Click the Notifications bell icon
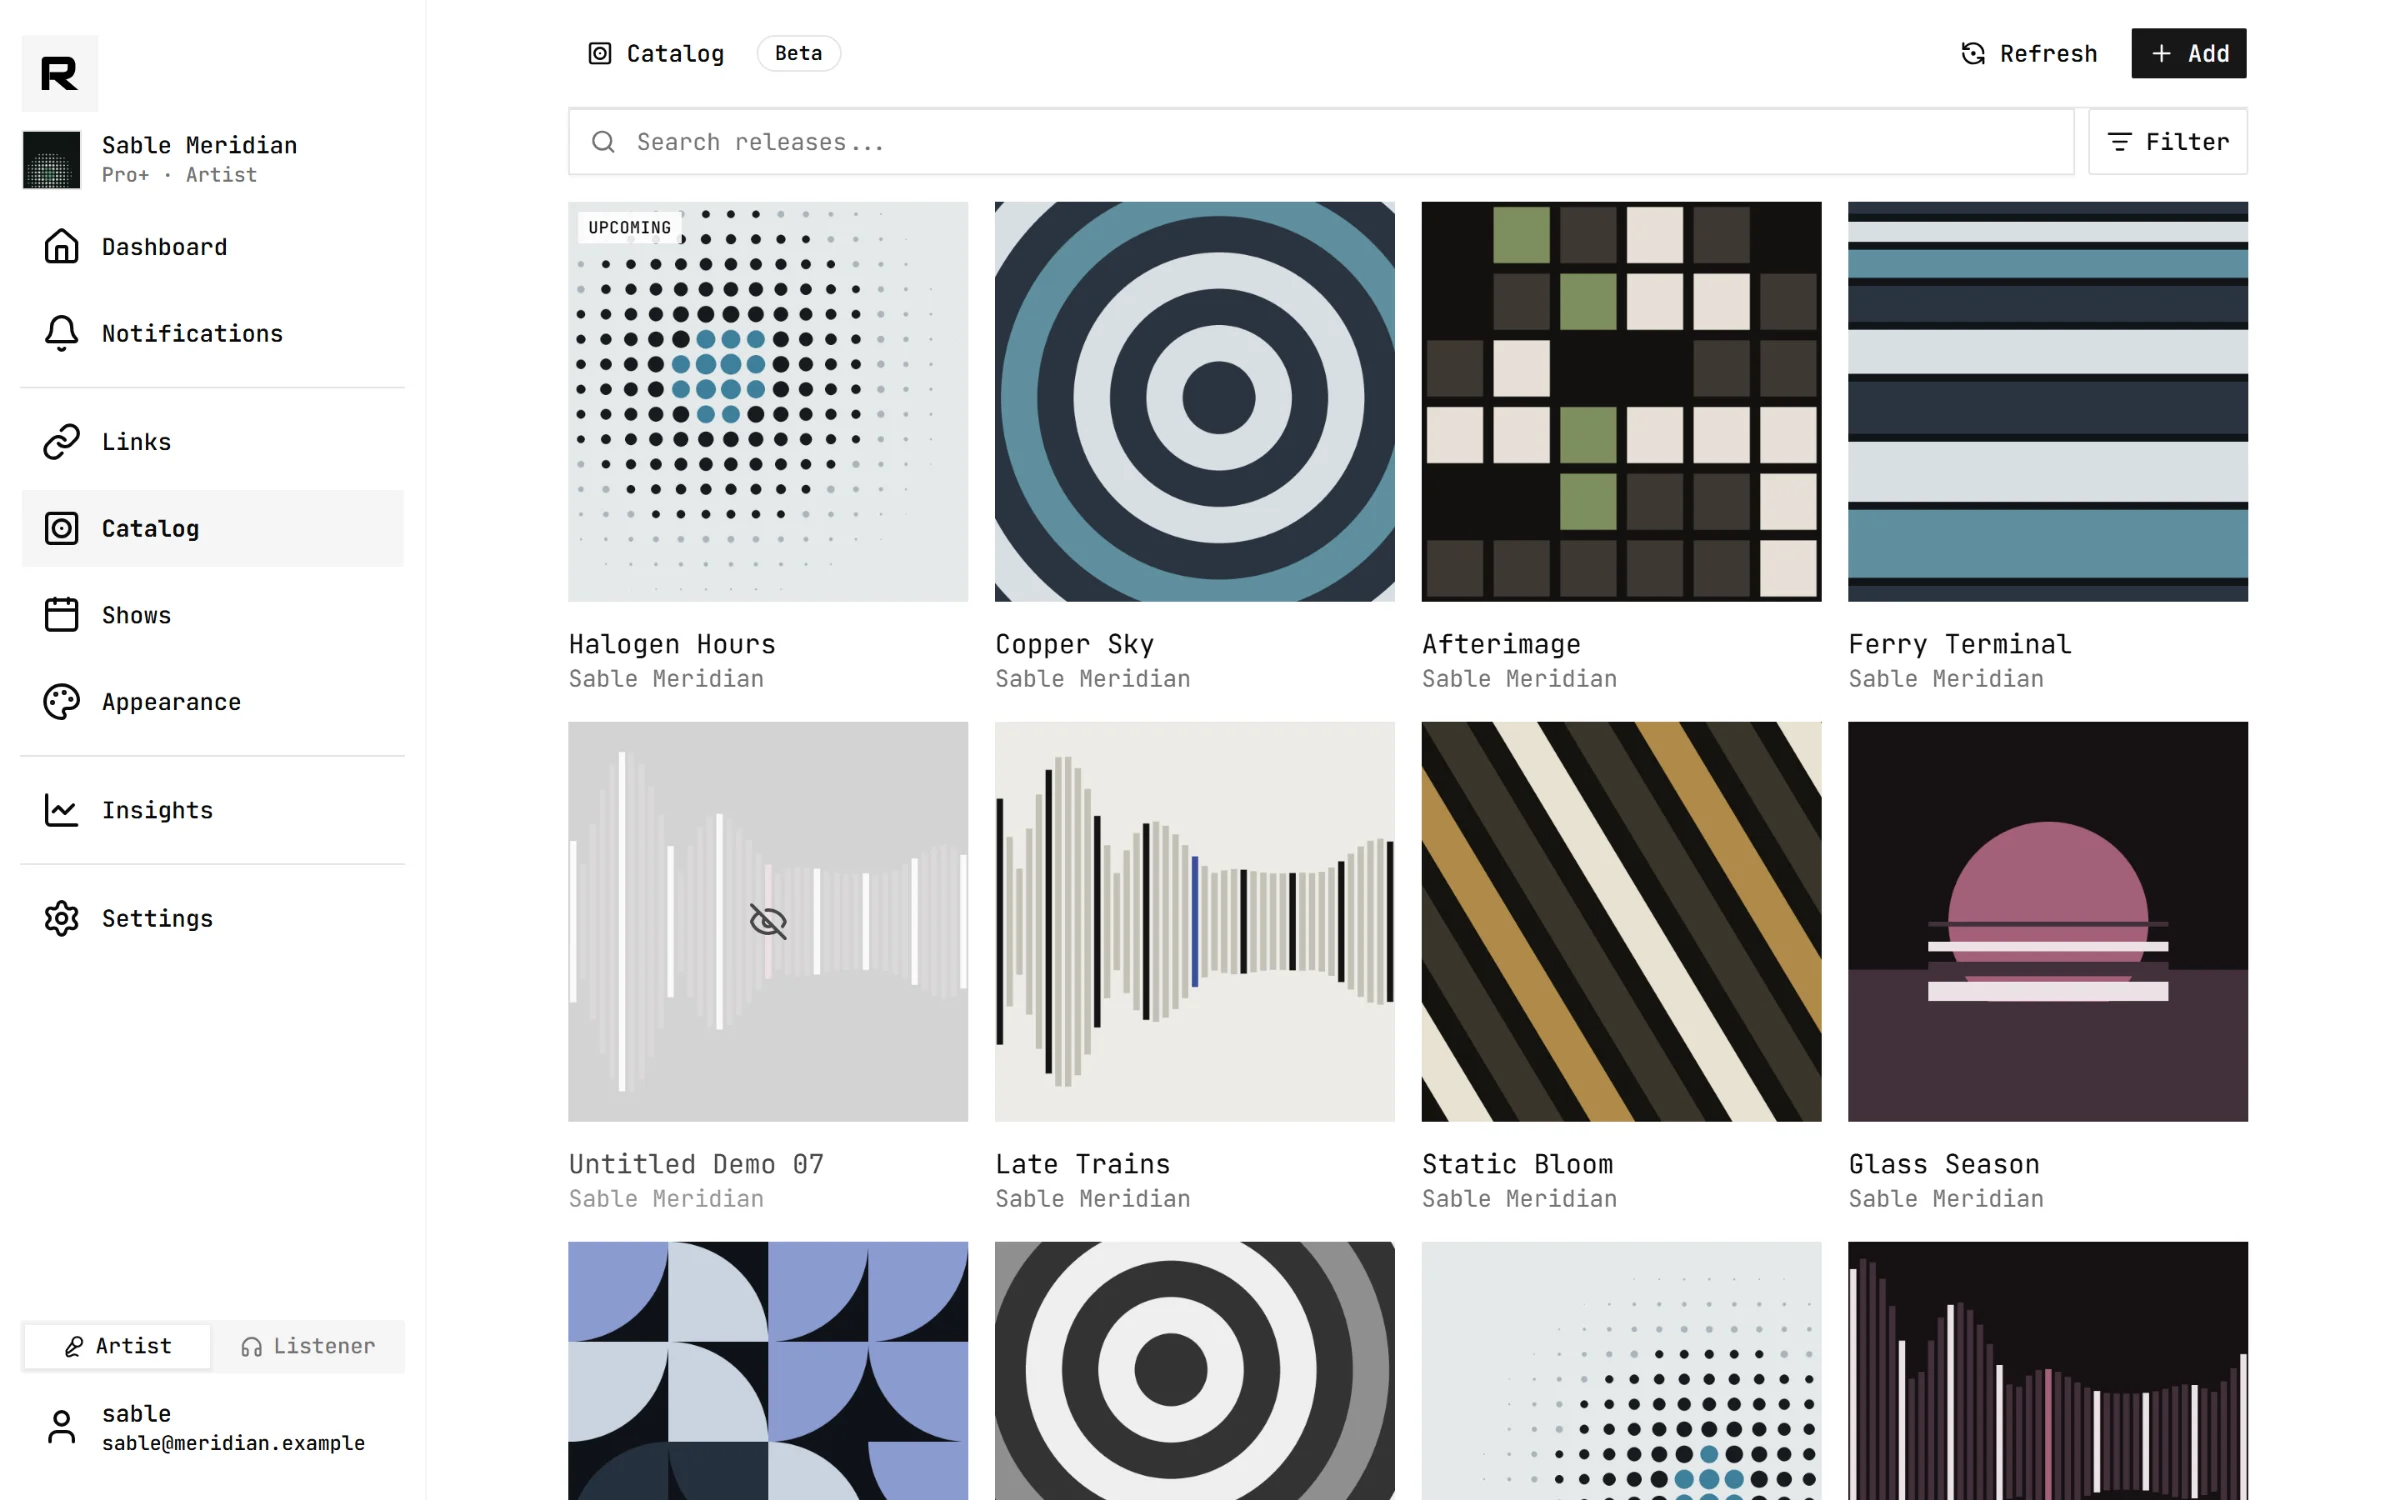Screen dimensions: 2400x1500 (61, 333)
